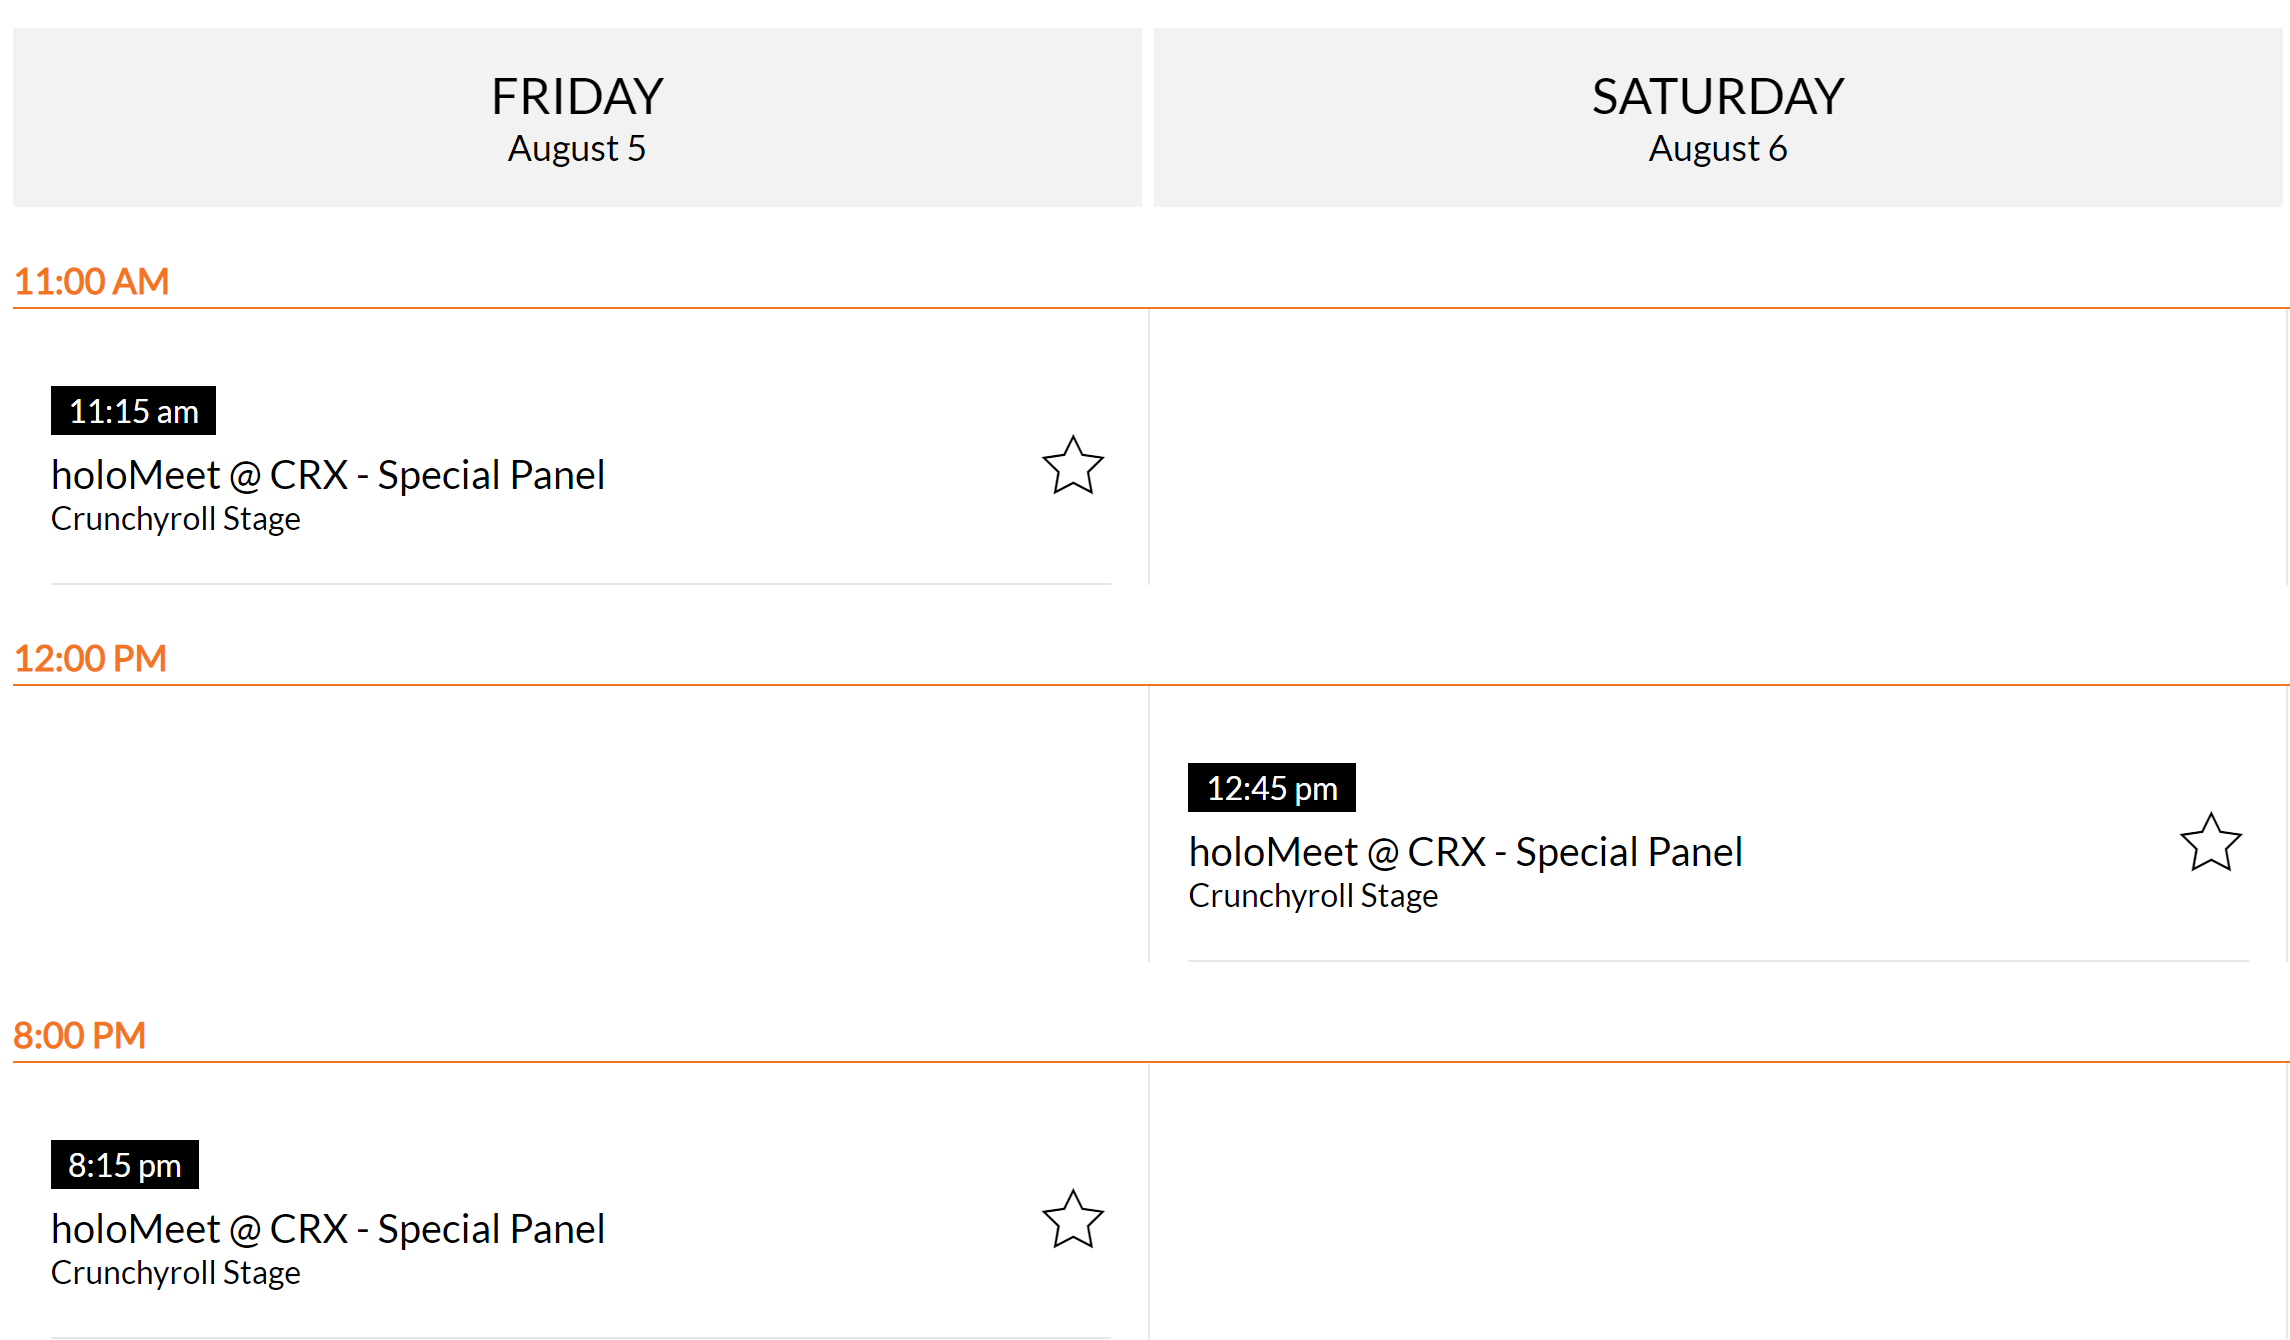Image resolution: width=2290 pixels, height=1340 pixels.
Task: Toggle the star for the 8:15 pm panel
Action: coord(1073,1220)
